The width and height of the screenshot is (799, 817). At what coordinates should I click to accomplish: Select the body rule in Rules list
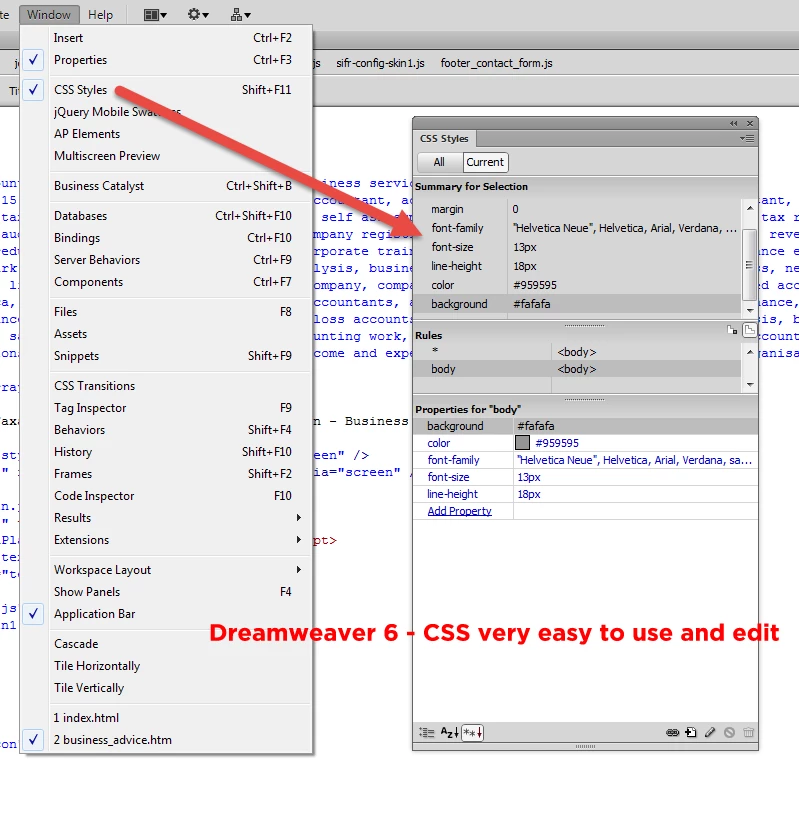coord(577,369)
